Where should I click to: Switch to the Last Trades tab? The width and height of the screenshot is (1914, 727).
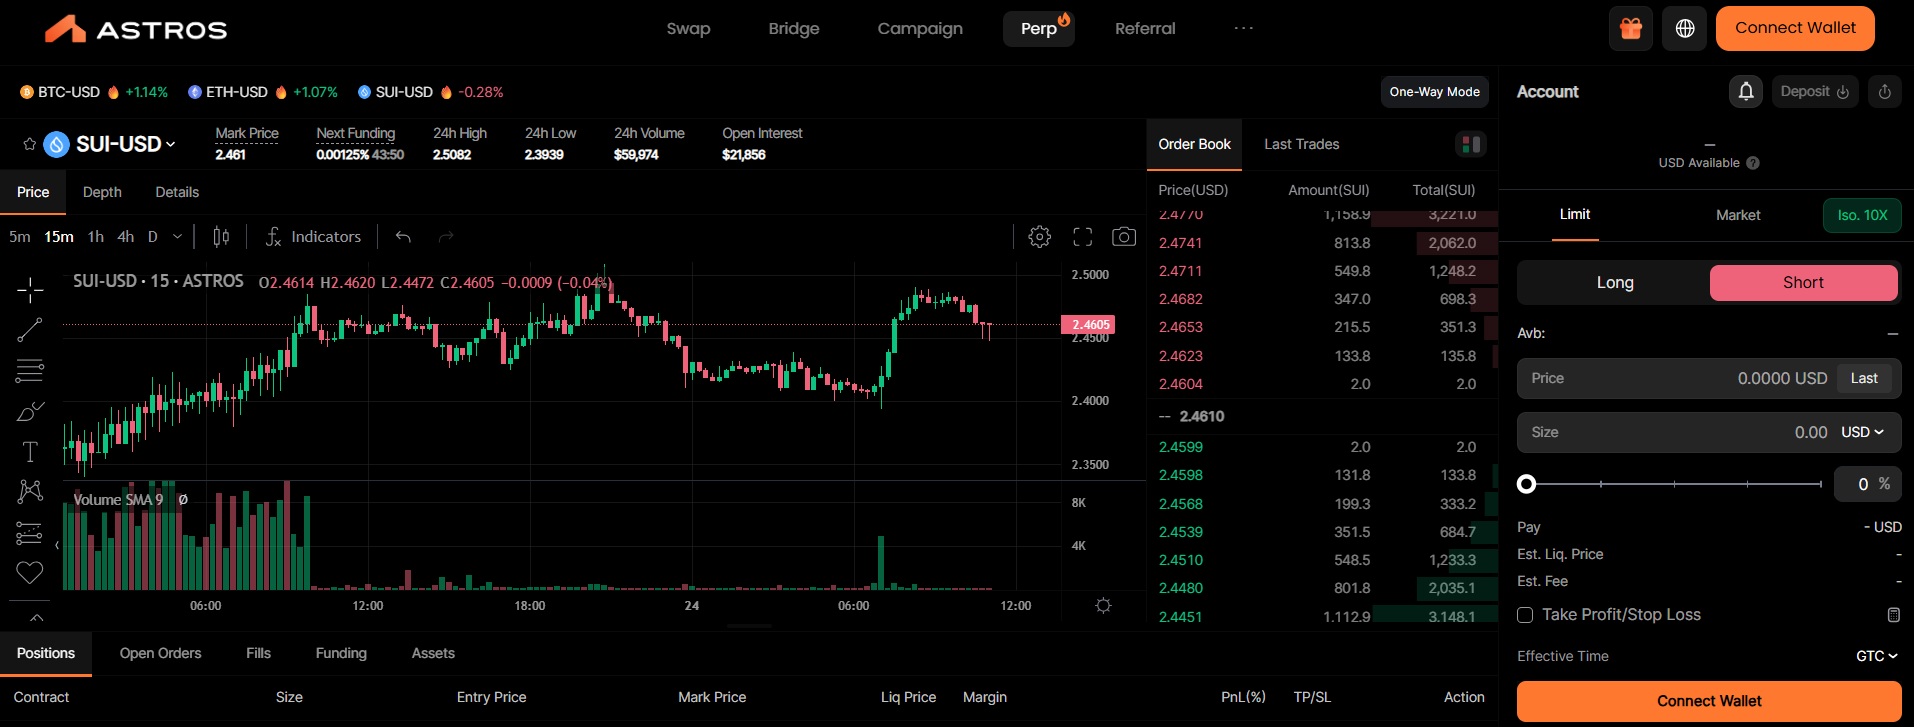coord(1301,144)
